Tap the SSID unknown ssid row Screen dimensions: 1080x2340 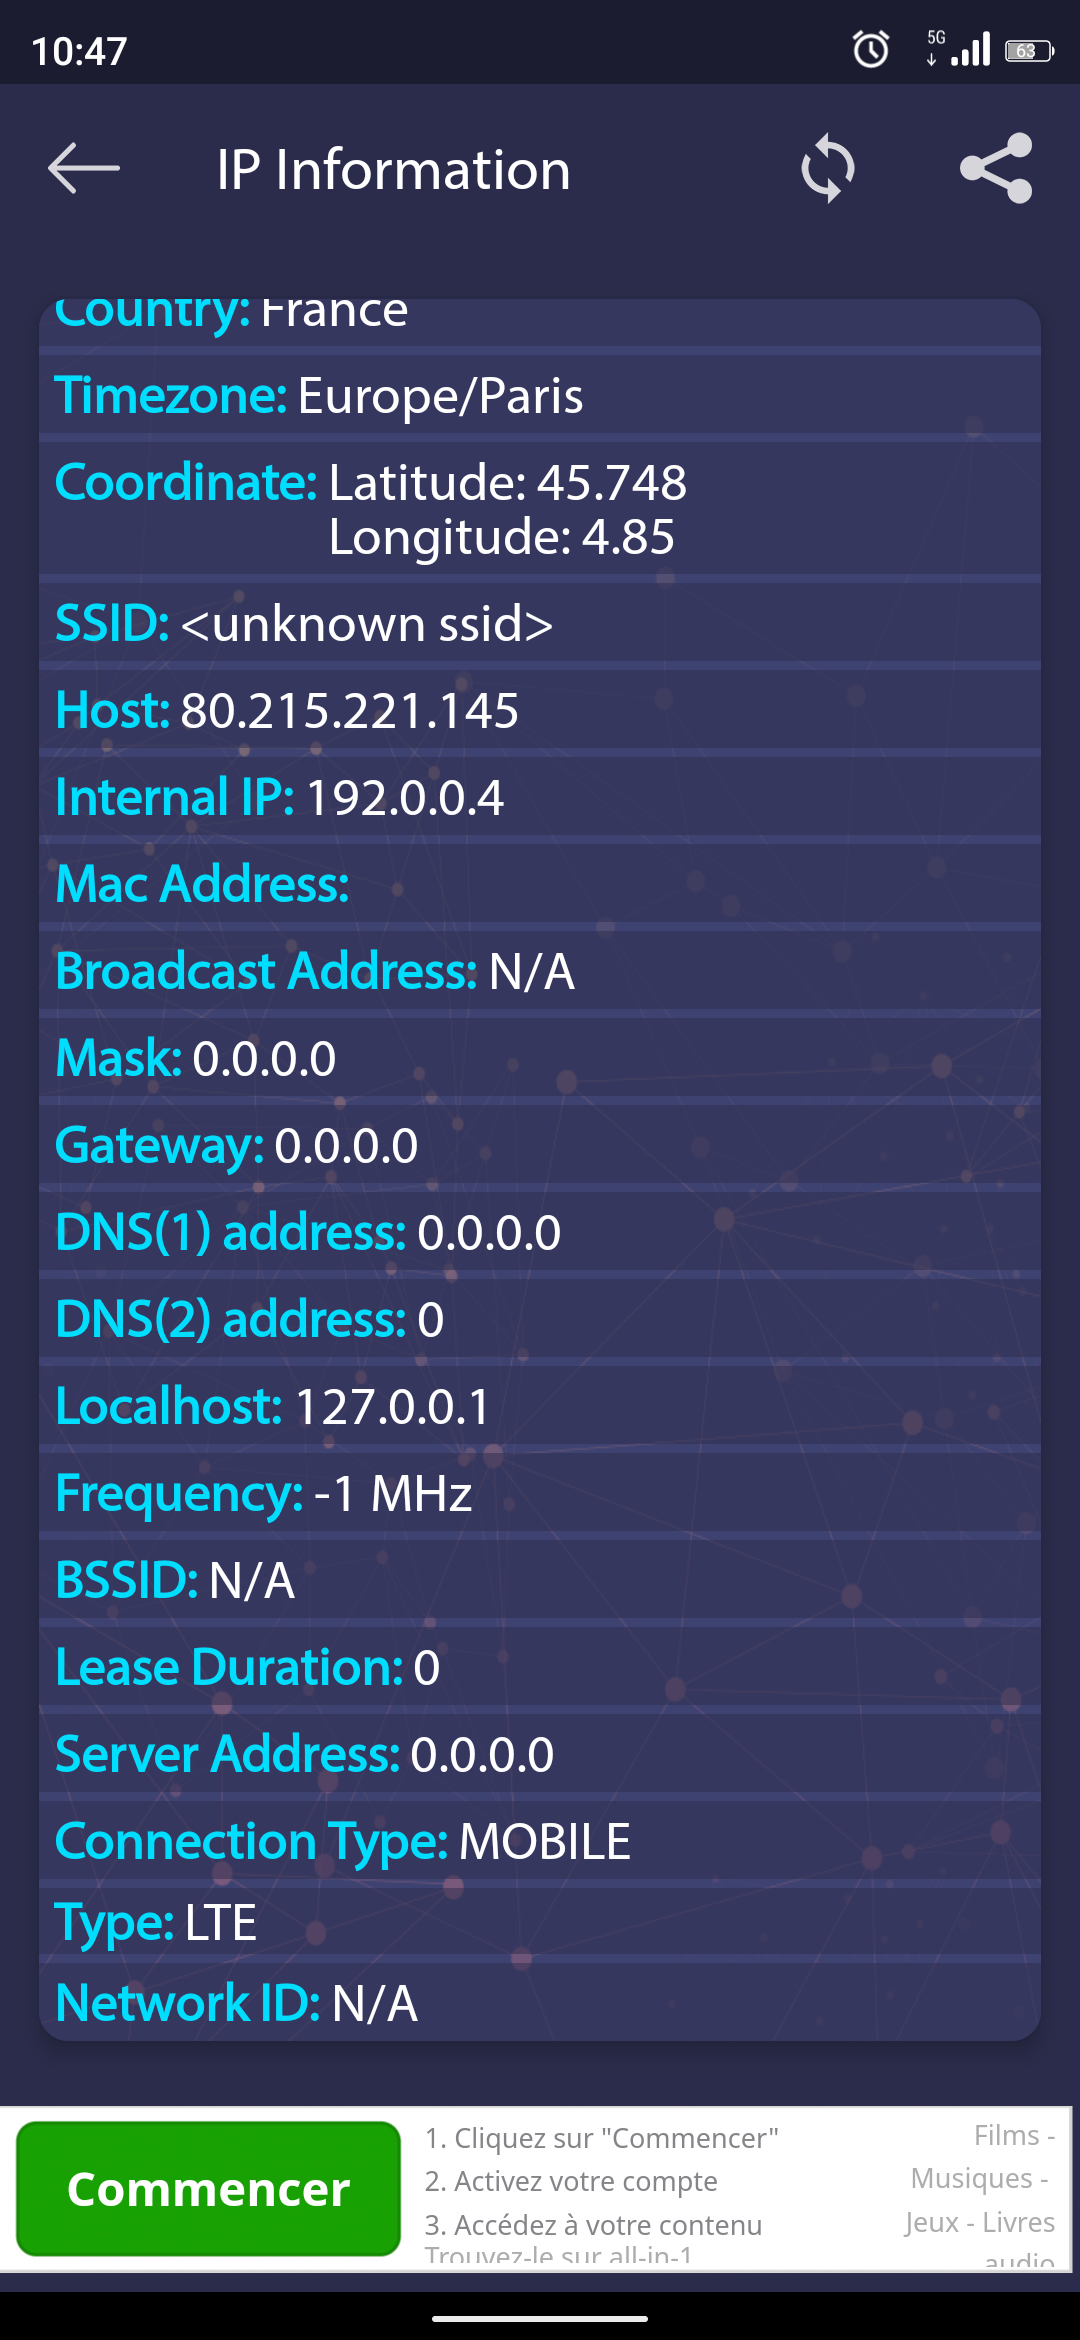tap(305, 624)
